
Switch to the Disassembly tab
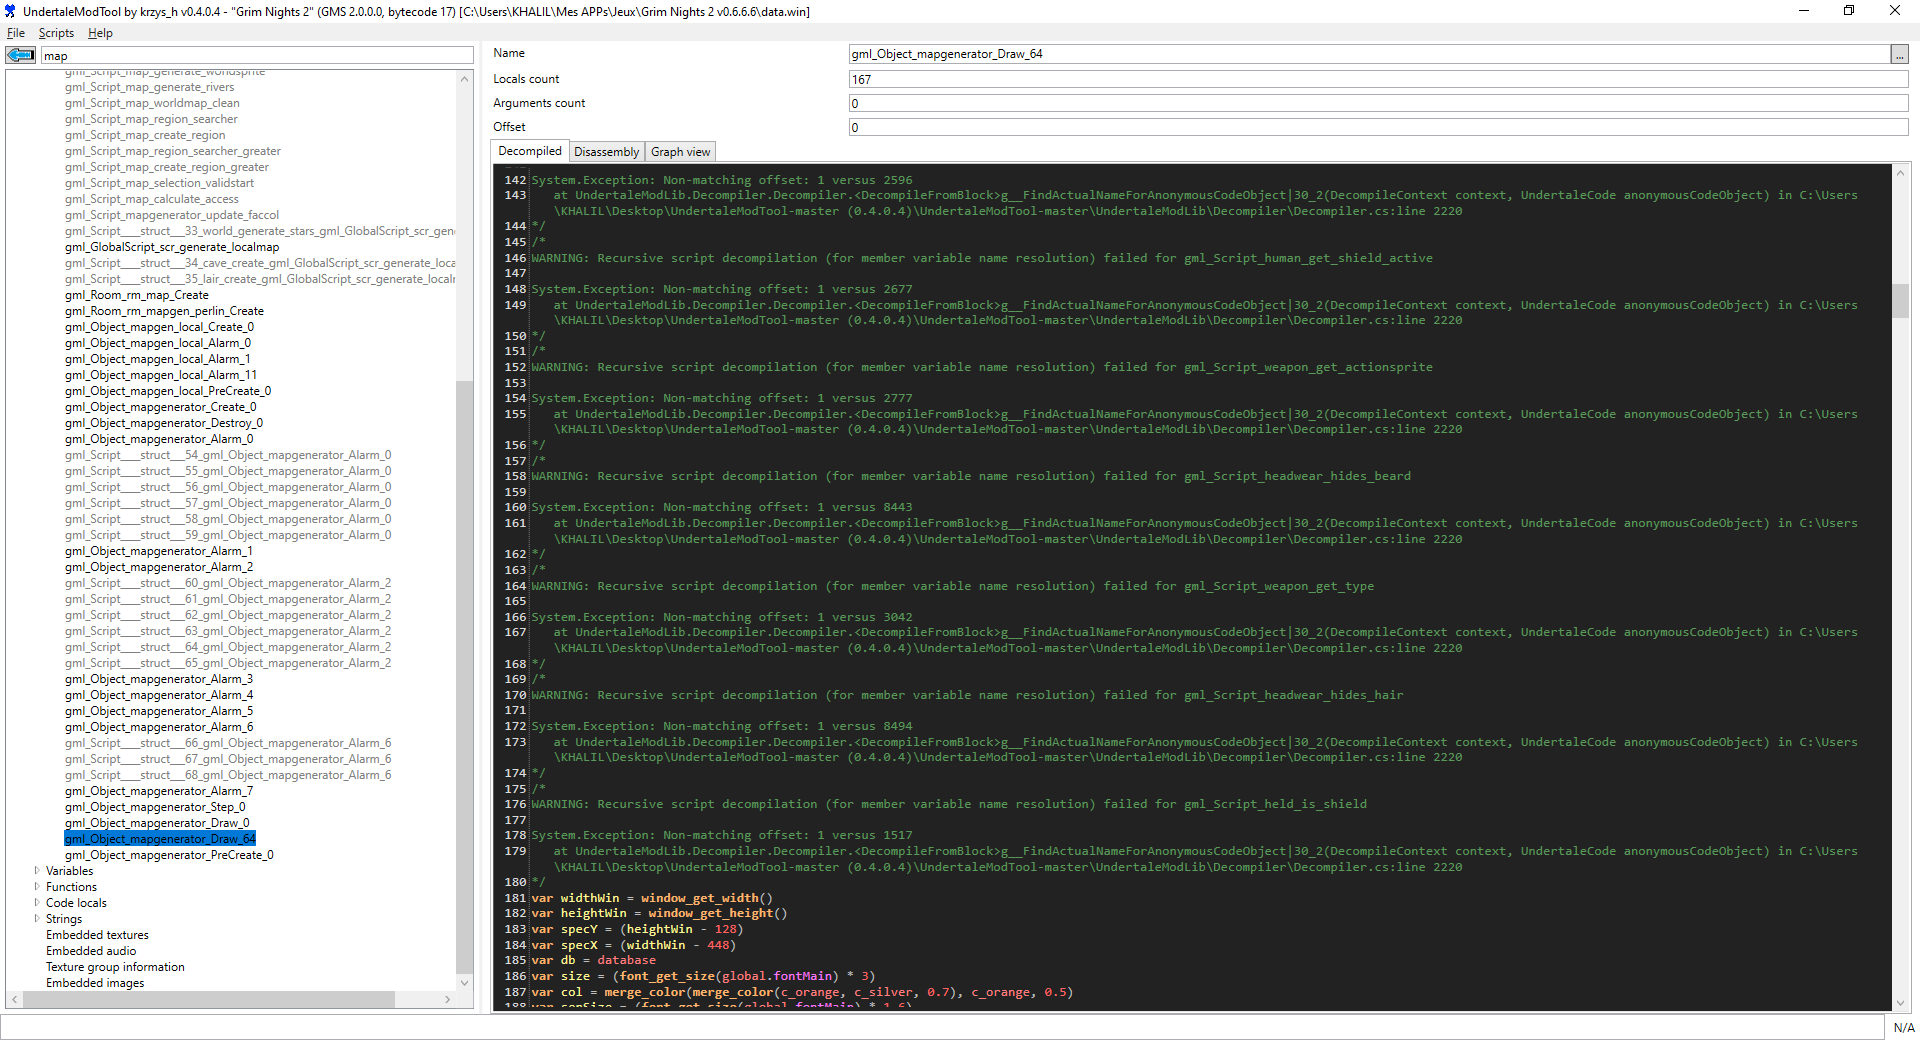(x=606, y=151)
